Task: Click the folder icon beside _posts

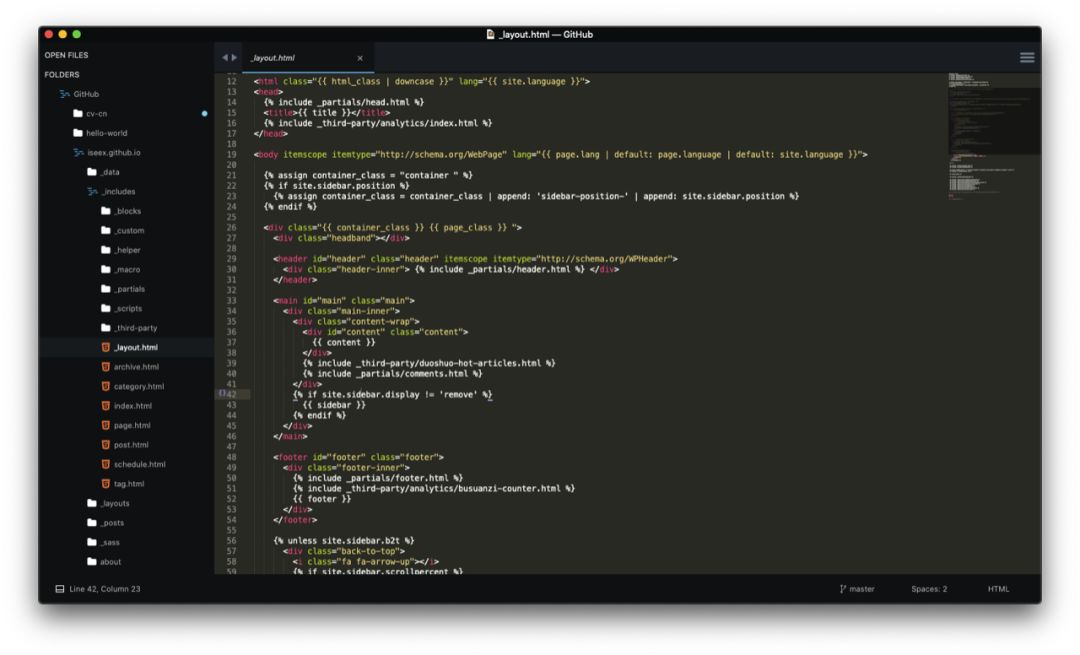Action: pos(92,523)
